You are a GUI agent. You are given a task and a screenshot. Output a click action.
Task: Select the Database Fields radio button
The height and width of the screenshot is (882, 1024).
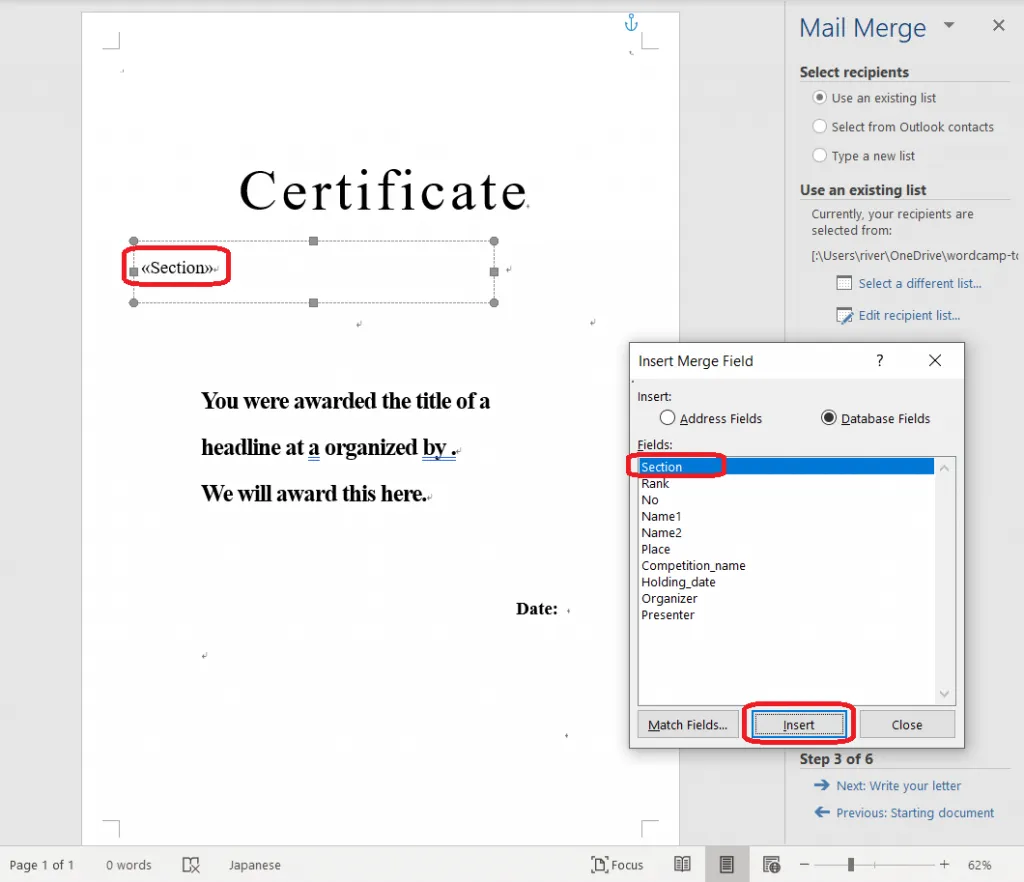[x=828, y=418]
